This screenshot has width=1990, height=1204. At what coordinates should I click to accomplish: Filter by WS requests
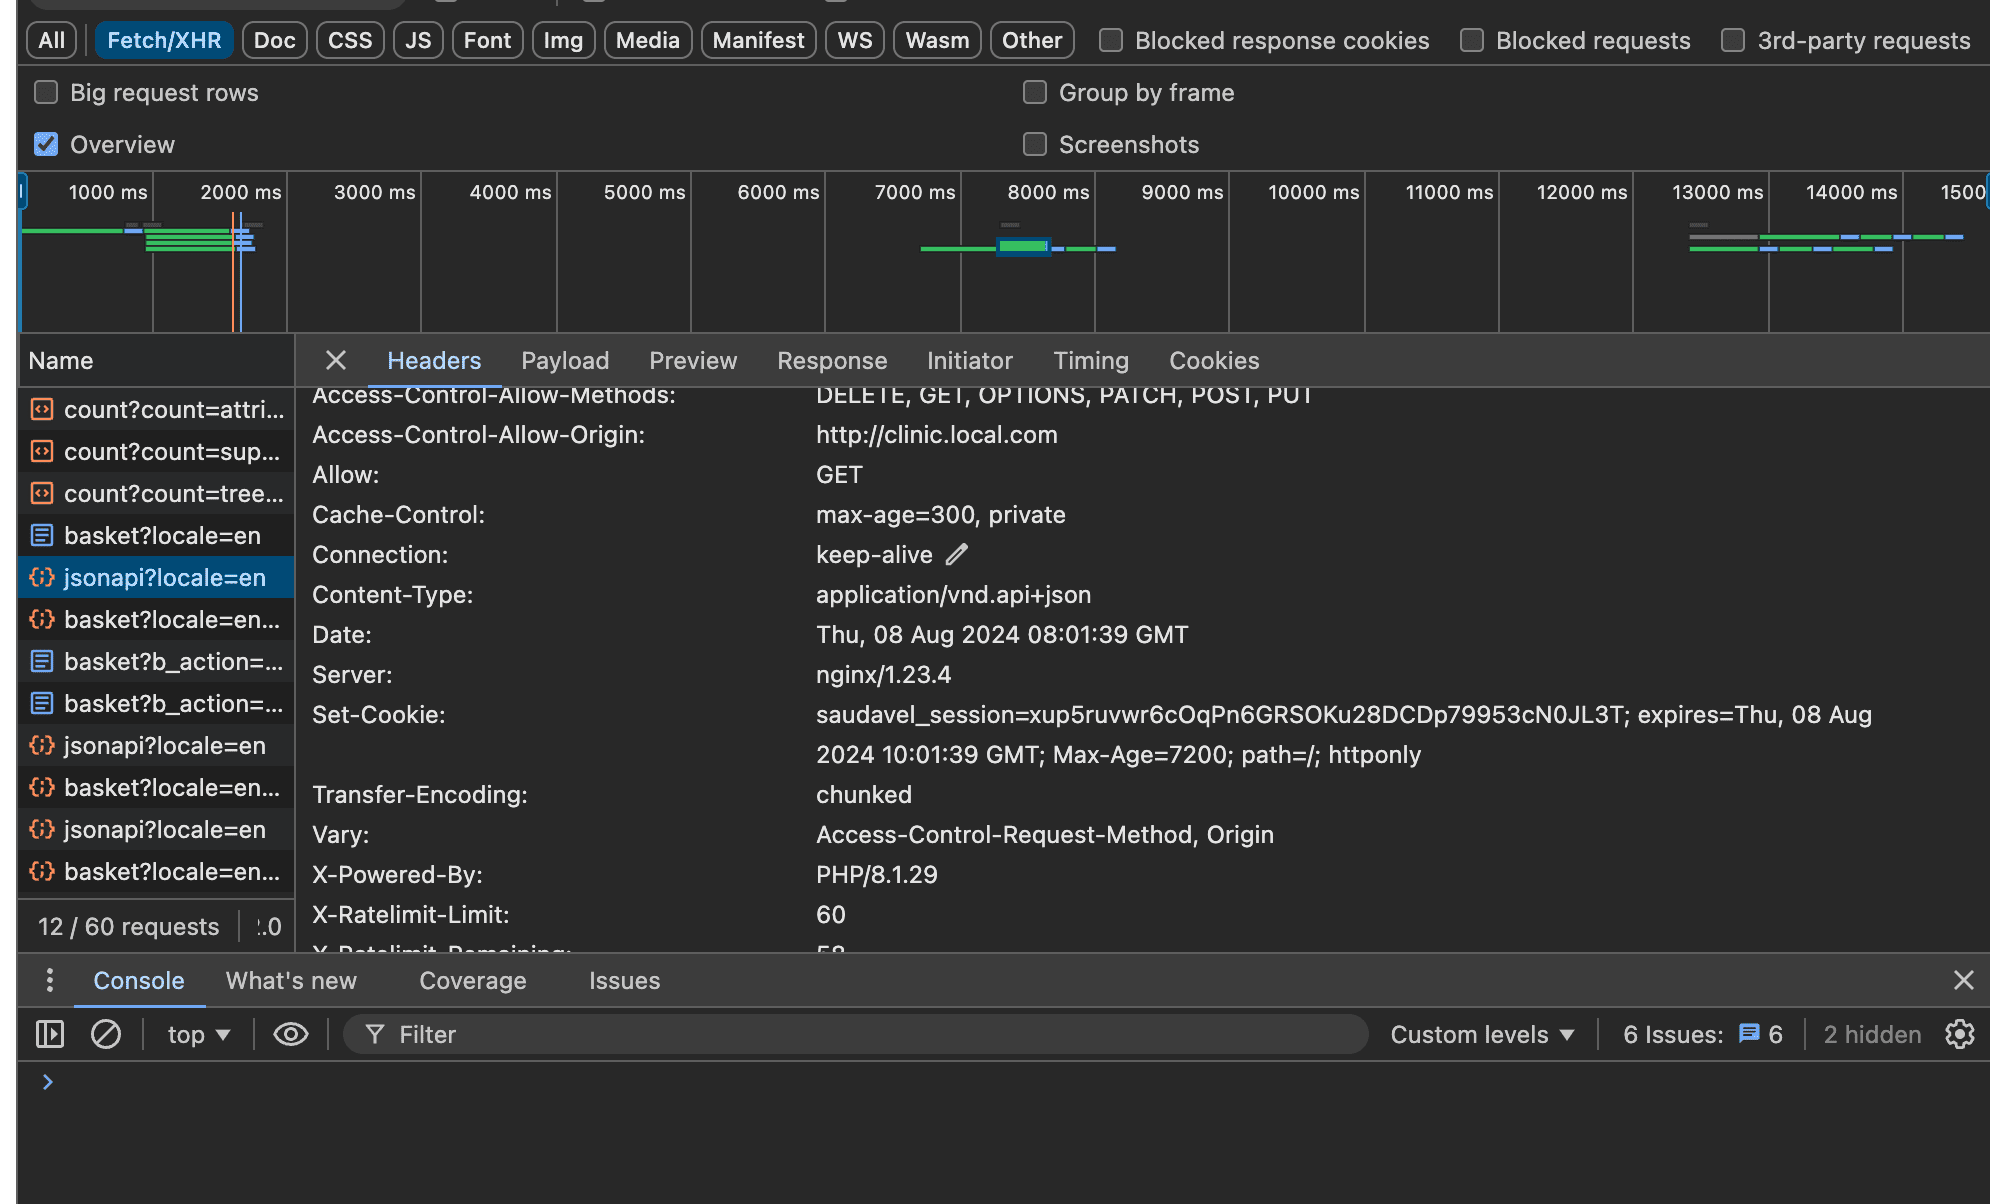pos(855,40)
